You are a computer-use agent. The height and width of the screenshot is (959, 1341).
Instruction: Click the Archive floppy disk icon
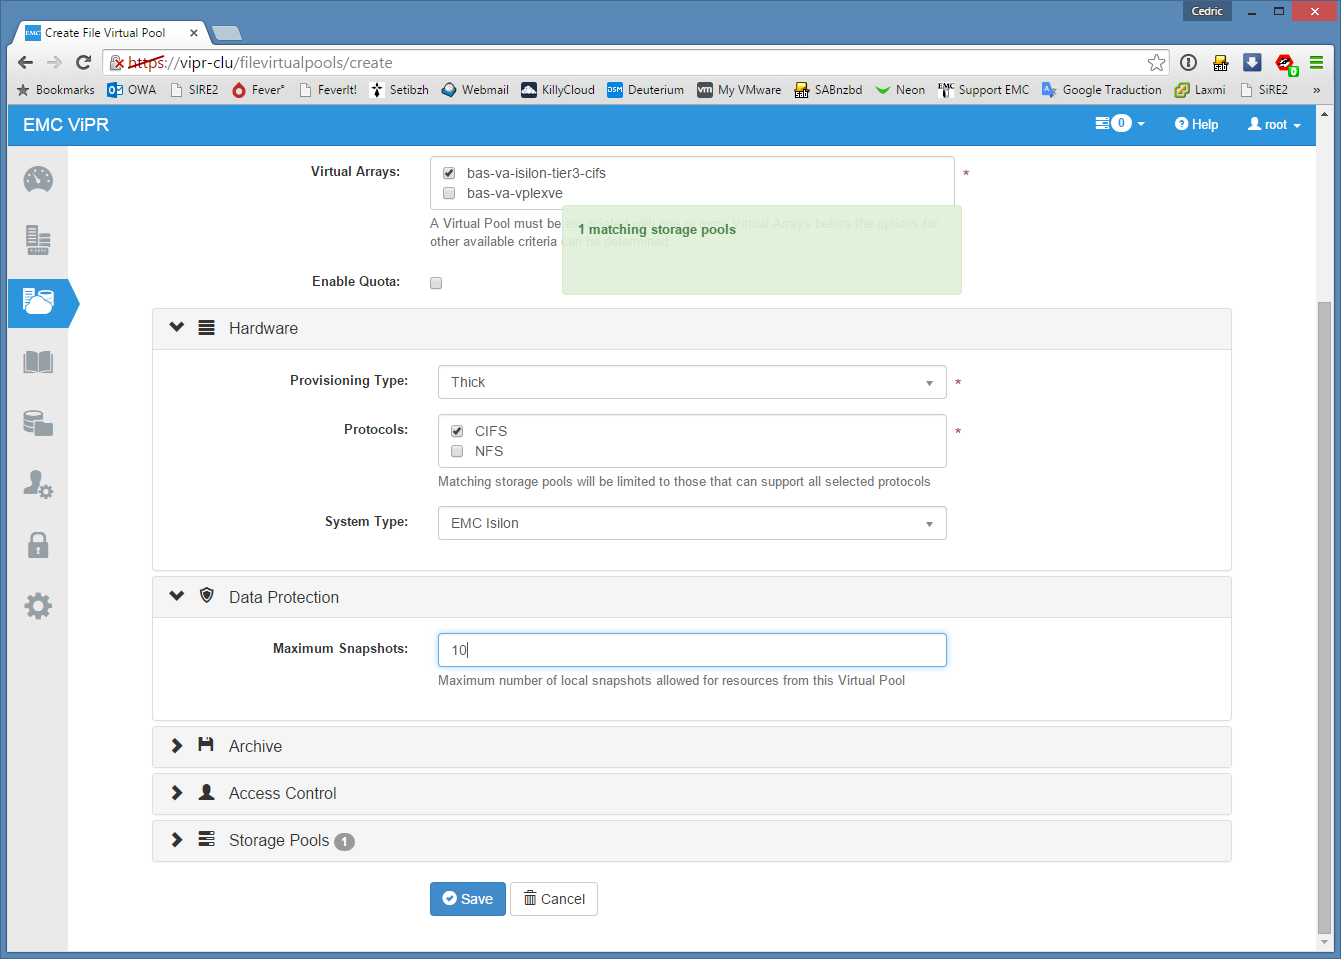[206, 745]
